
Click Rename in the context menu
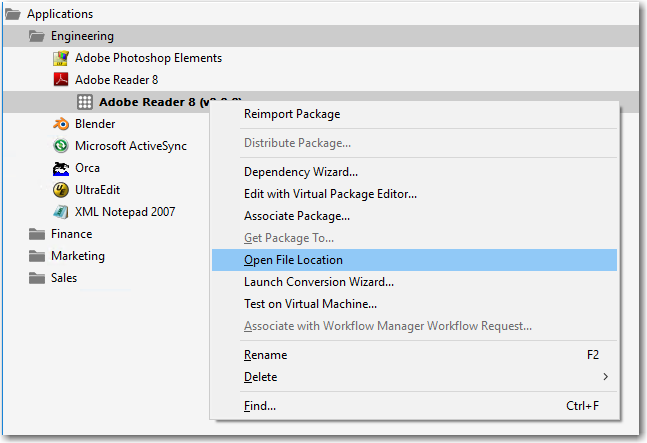tap(265, 355)
